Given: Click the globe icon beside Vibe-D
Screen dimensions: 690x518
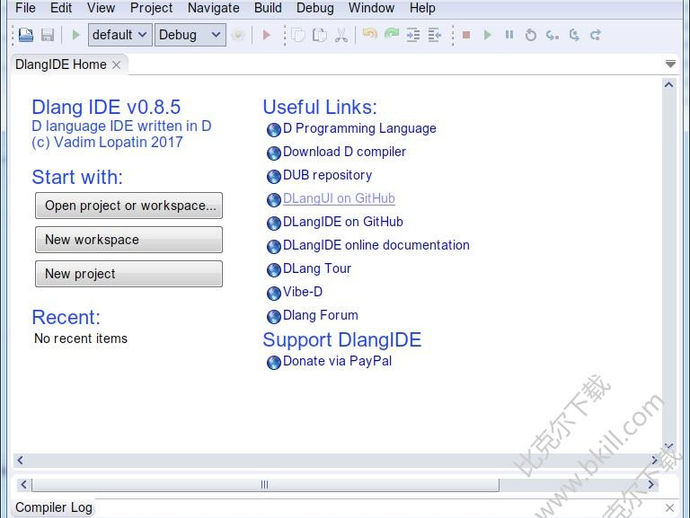Looking at the screenshot, I should coord(274,293).
